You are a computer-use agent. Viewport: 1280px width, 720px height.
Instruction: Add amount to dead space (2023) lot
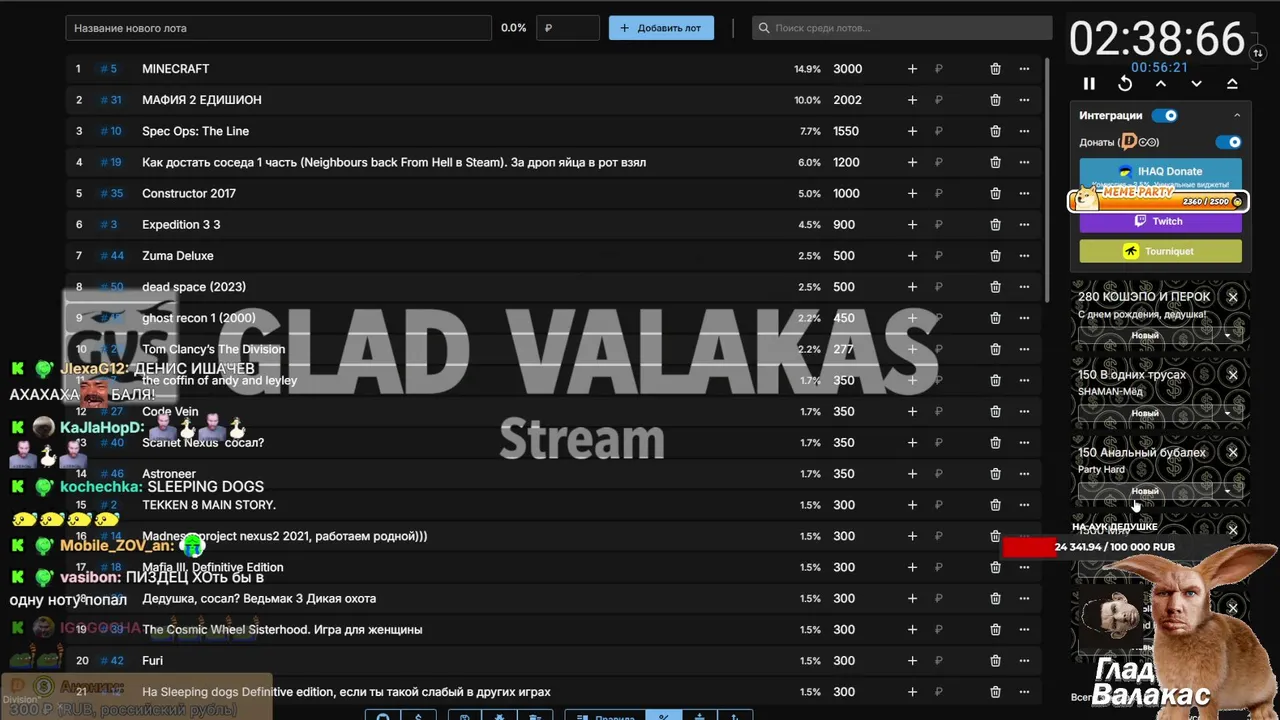912,287
